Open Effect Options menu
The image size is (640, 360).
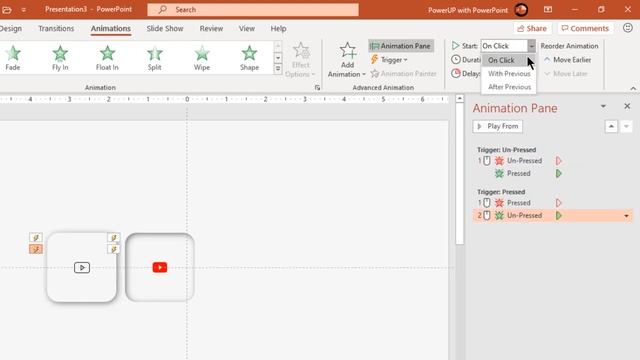pos(300,60)
